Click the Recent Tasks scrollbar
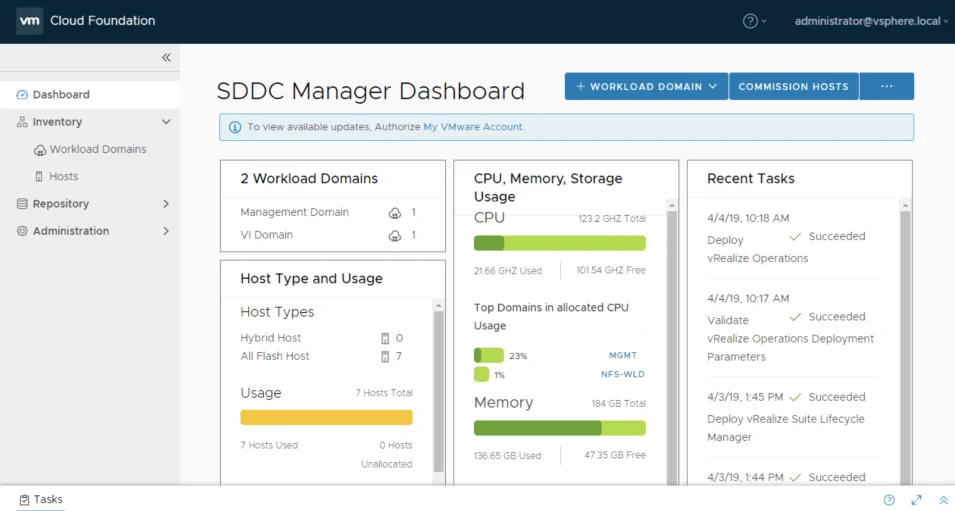The image size is (955, 511). [905, 347]
